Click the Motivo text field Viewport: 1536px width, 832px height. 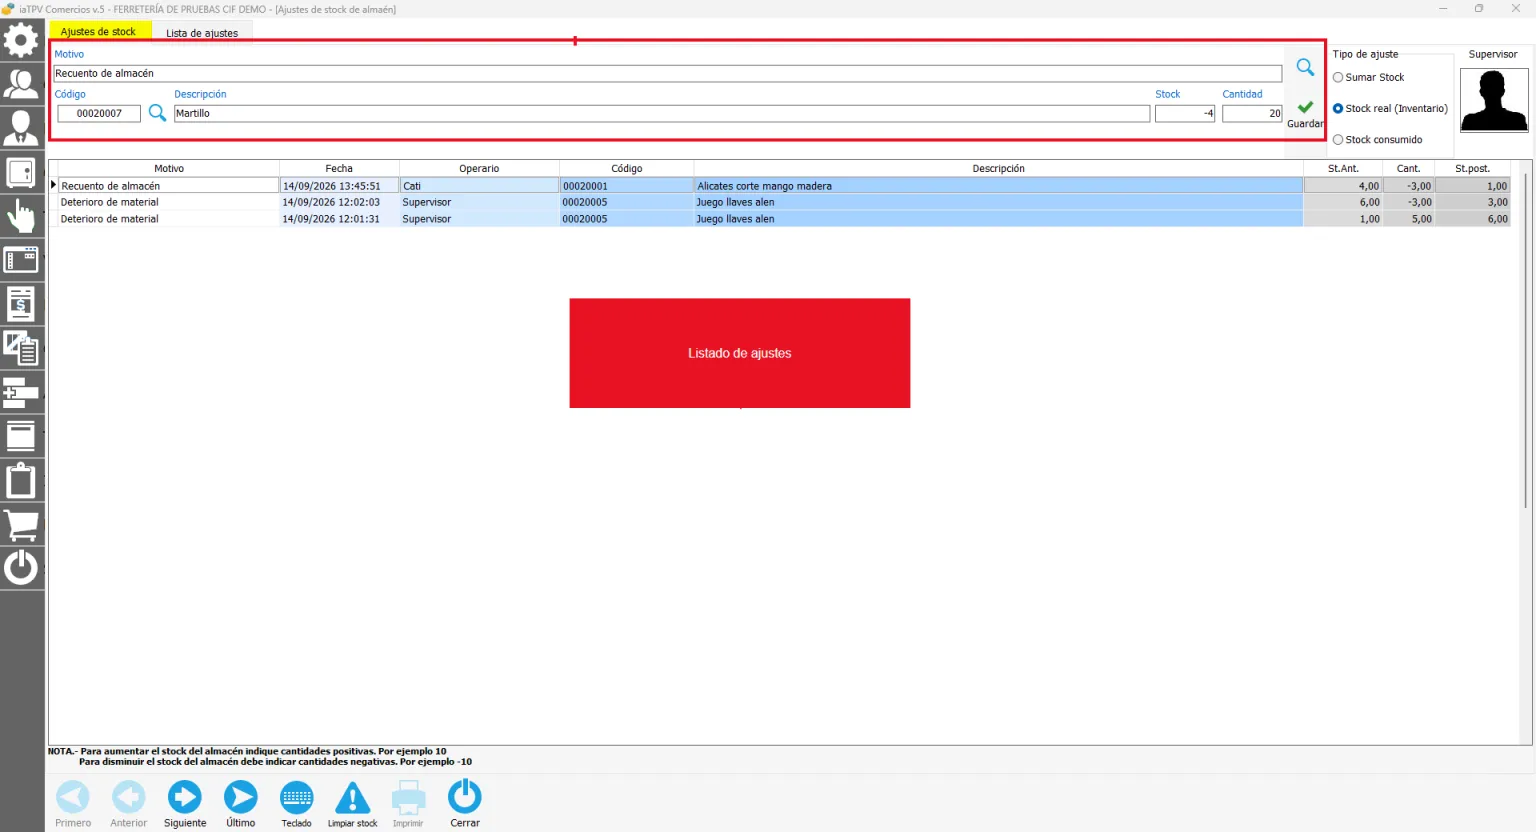(x=667, y=73)
